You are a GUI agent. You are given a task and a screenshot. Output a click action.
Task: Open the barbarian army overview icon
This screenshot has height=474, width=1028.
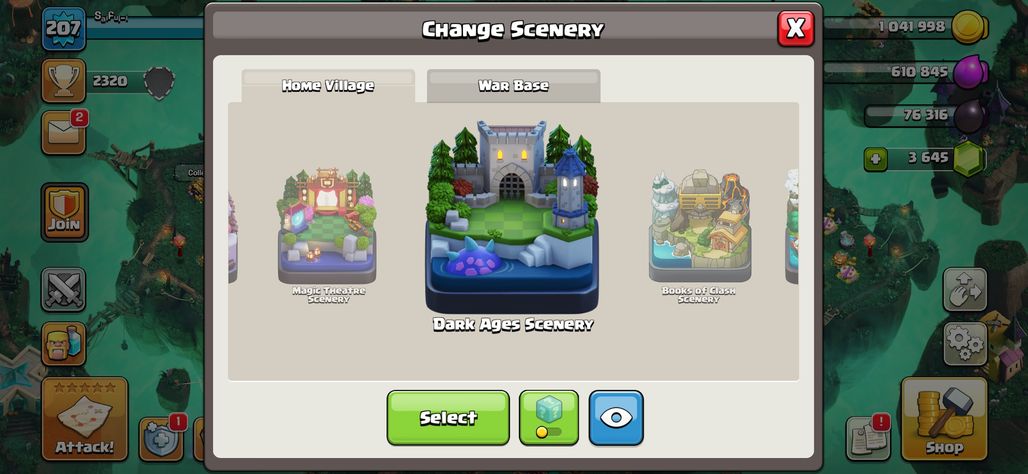(x=64, y=344)
